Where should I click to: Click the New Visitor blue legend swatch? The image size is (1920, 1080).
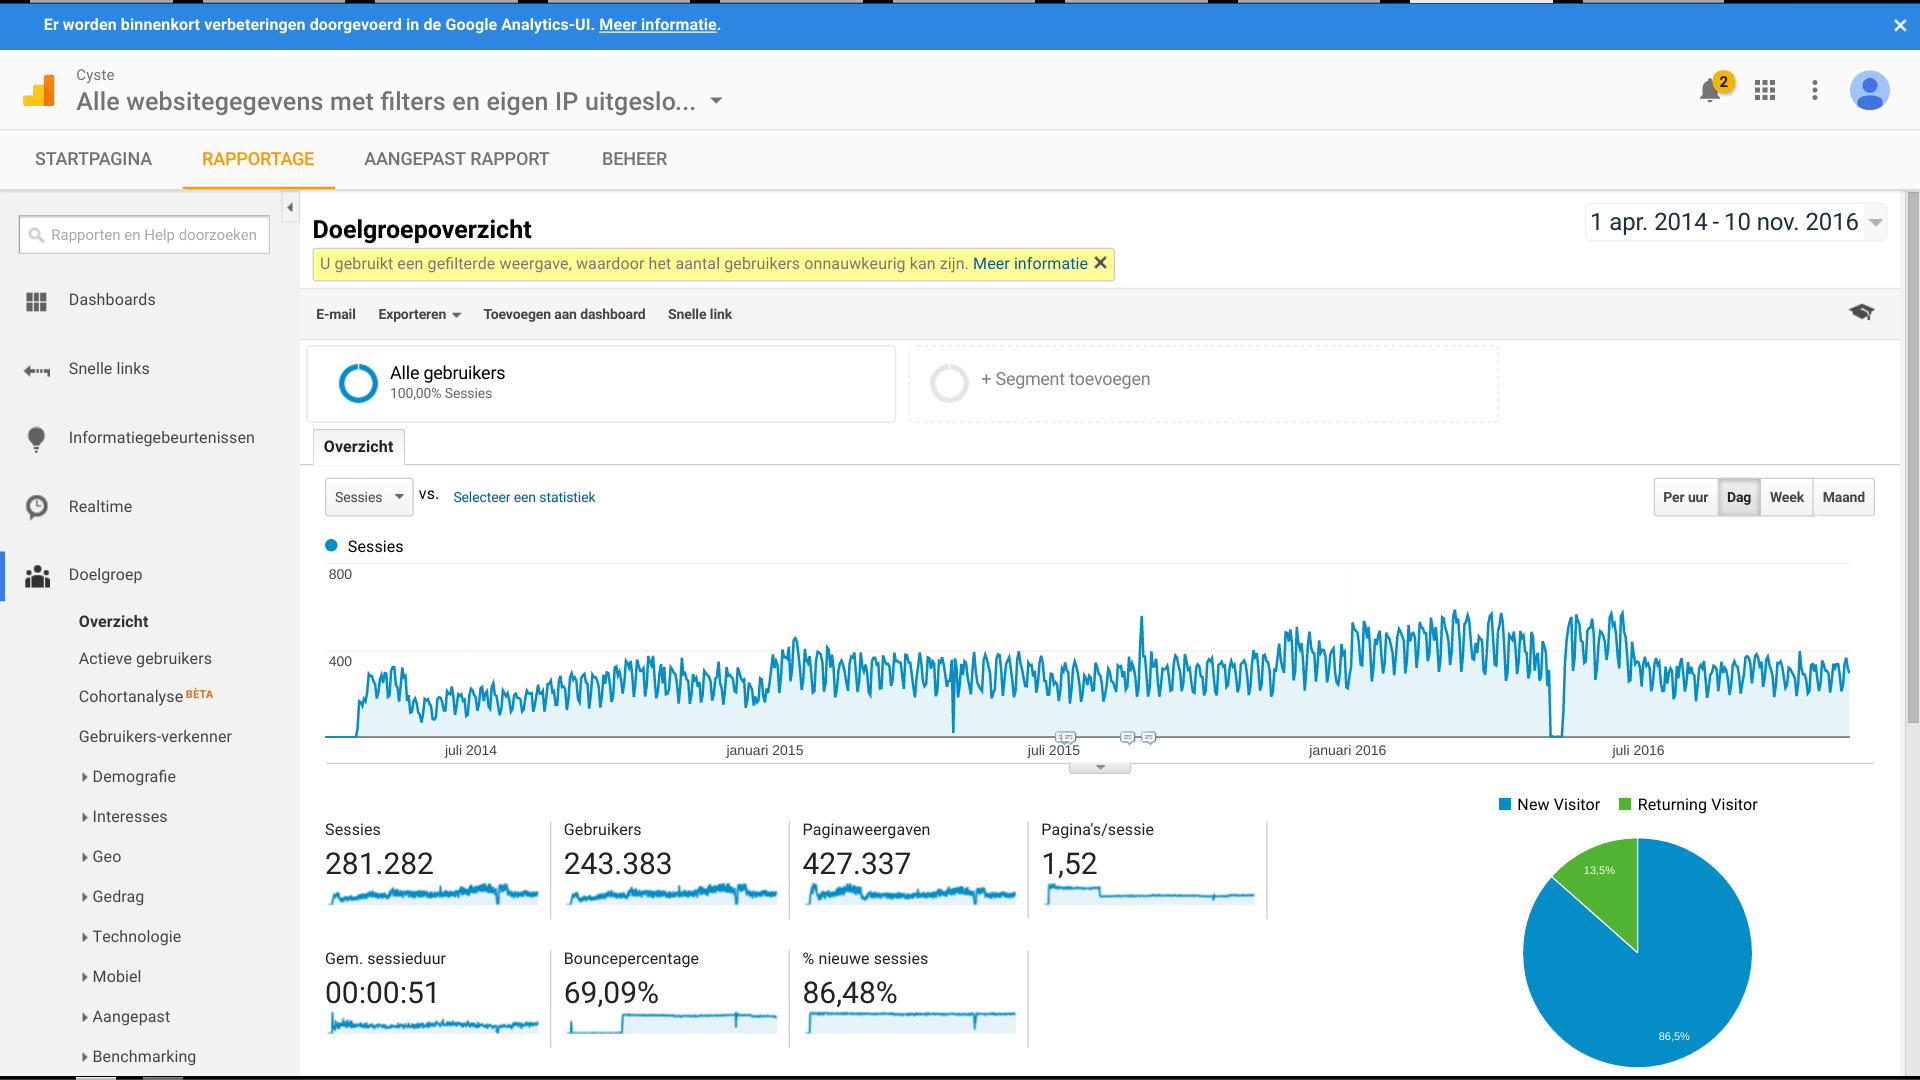tap(1505, 804)
